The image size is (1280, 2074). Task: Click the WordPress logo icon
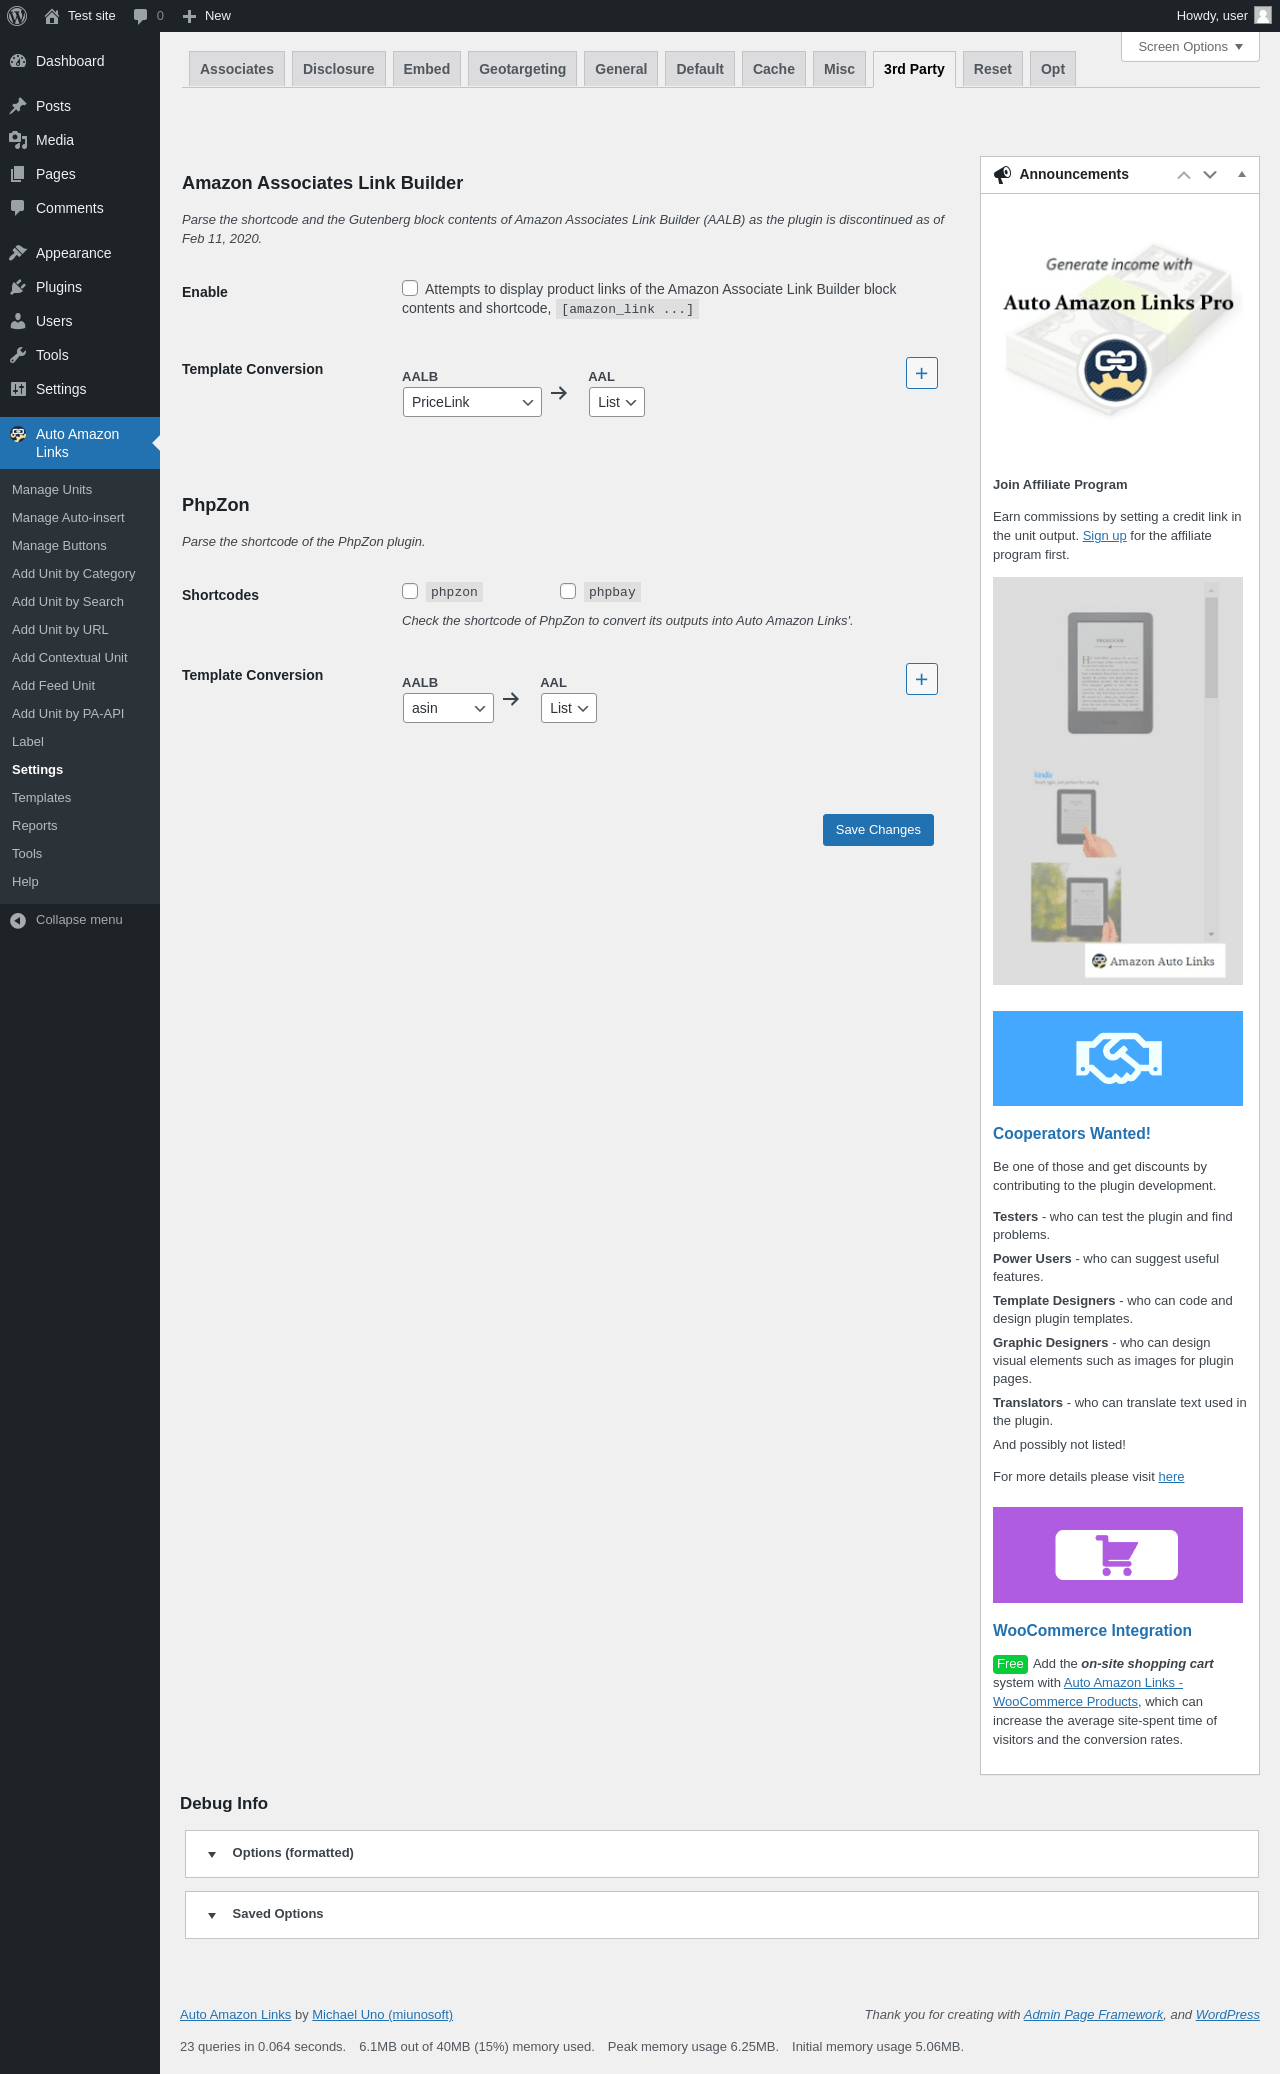click(17, 16)
